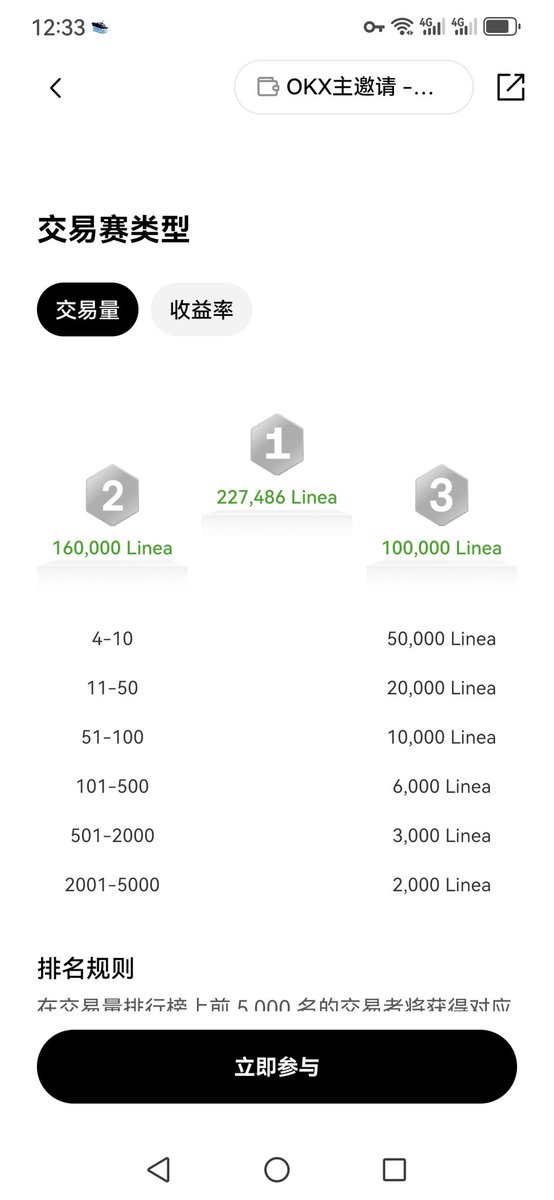Tap the first place silver badge
The width and height of the screenshot is (554, 1200).
click(276, 443)
